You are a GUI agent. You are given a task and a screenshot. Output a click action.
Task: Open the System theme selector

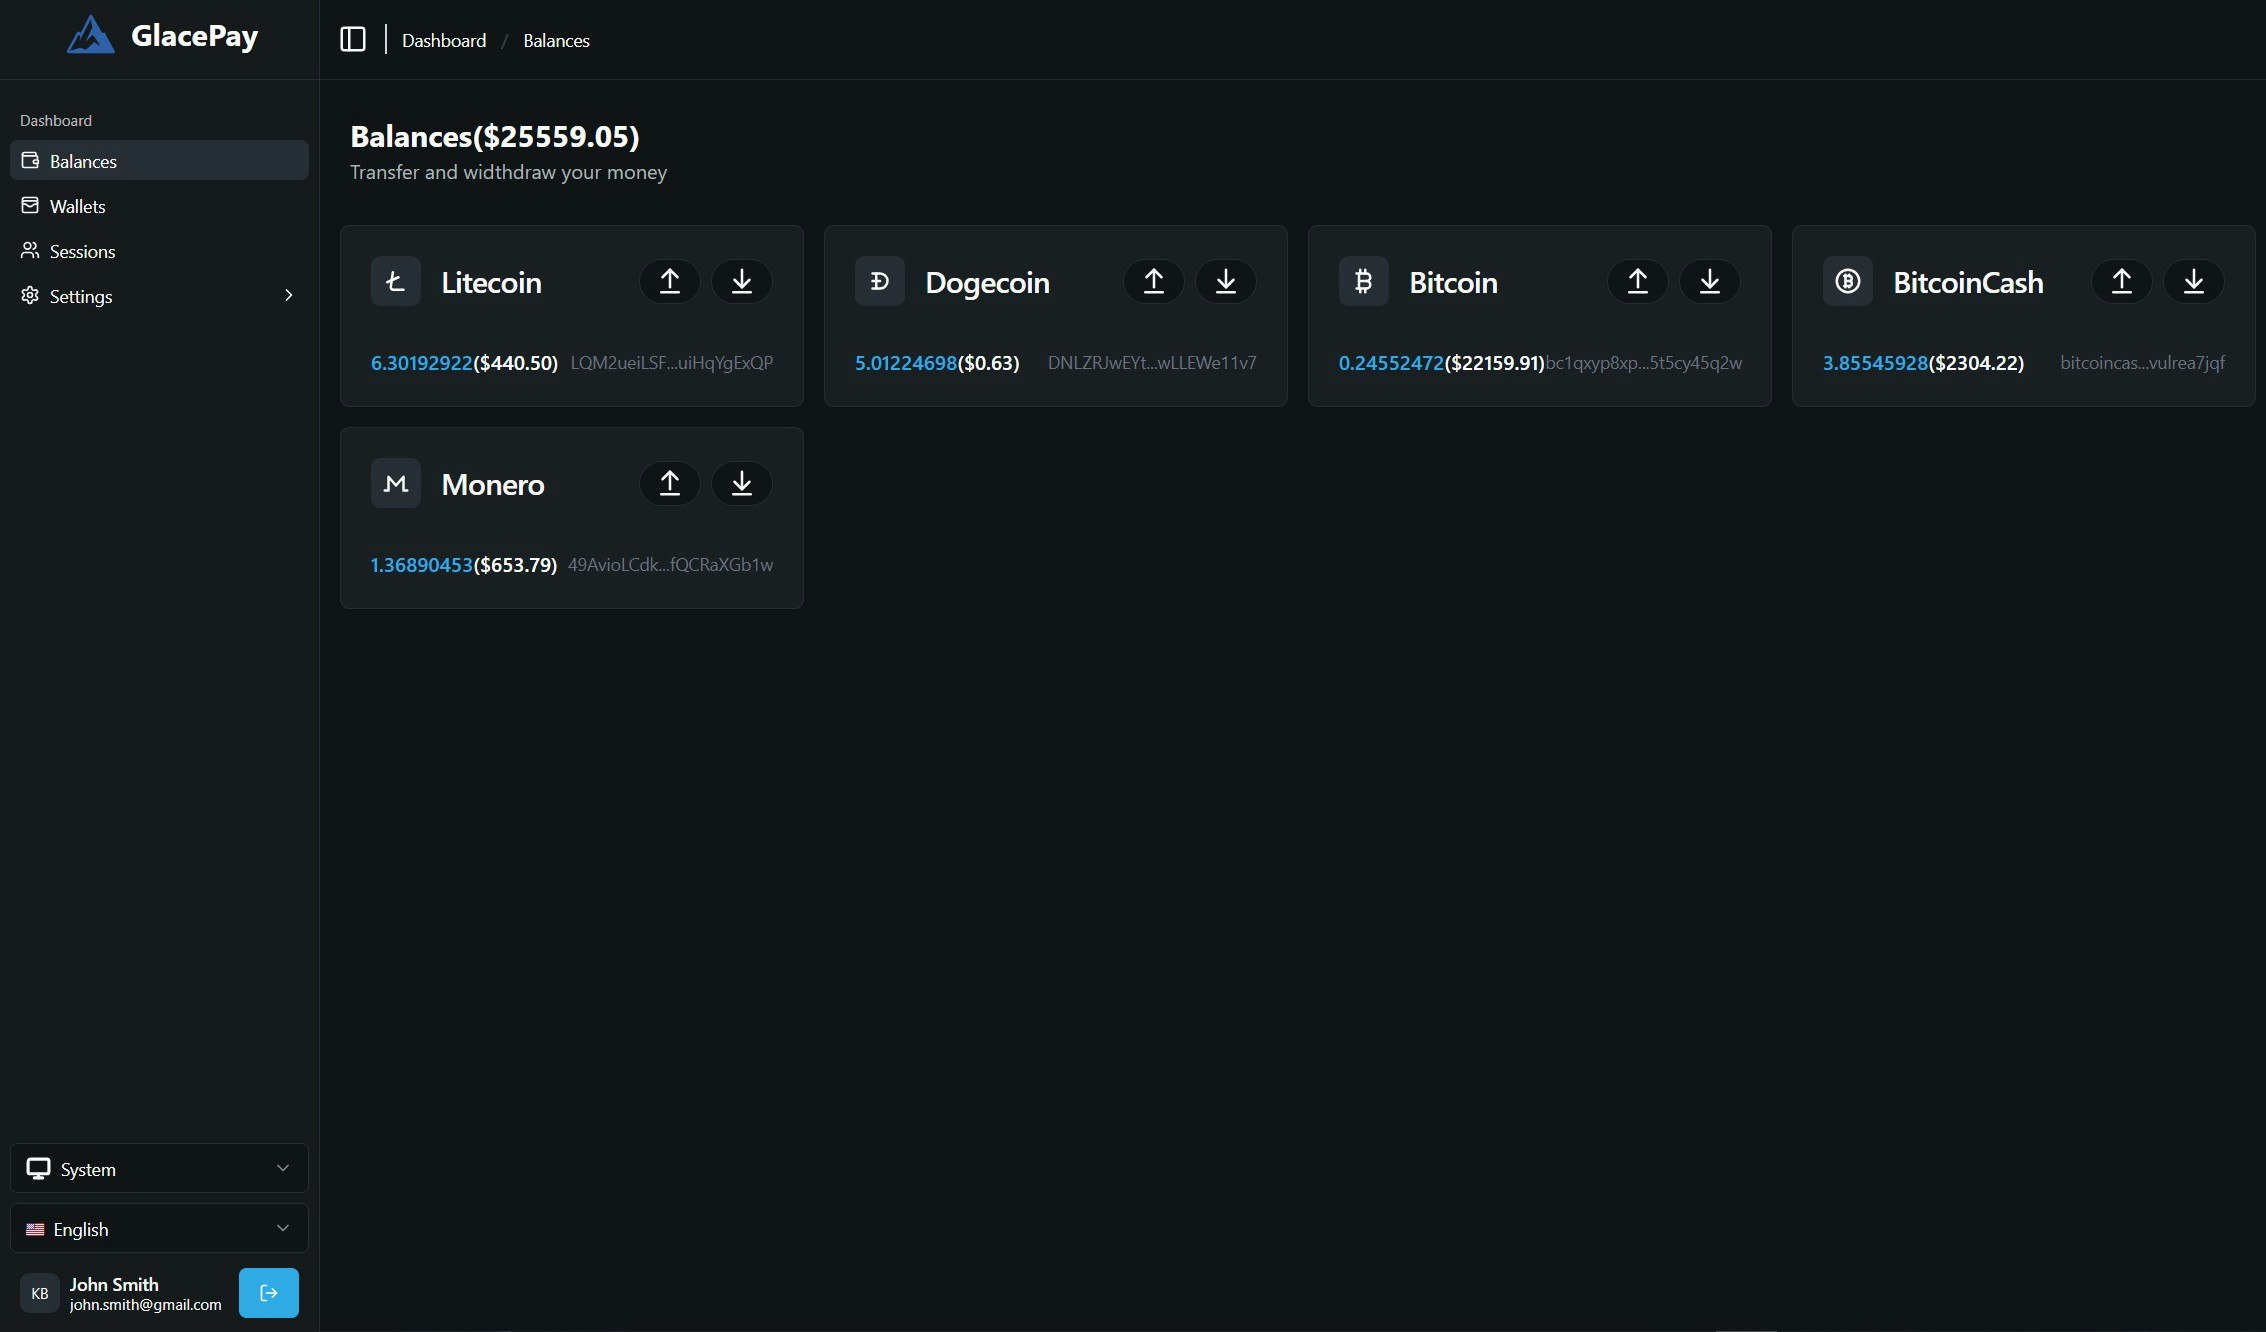click(x=158, y=1168)
